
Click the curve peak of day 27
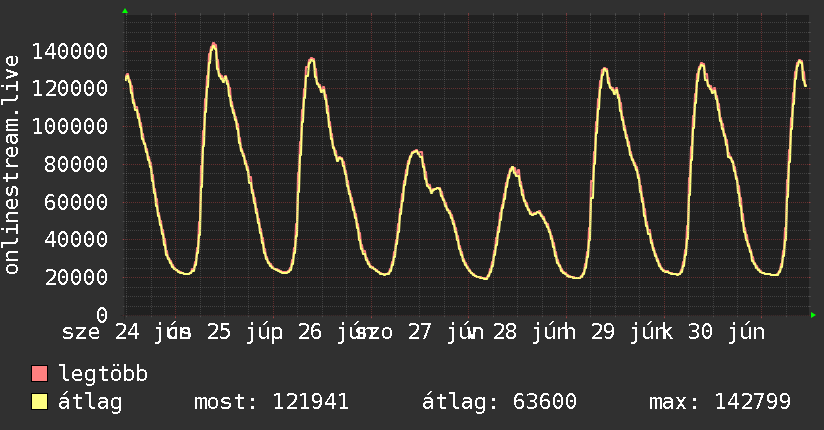click(416, 152)
